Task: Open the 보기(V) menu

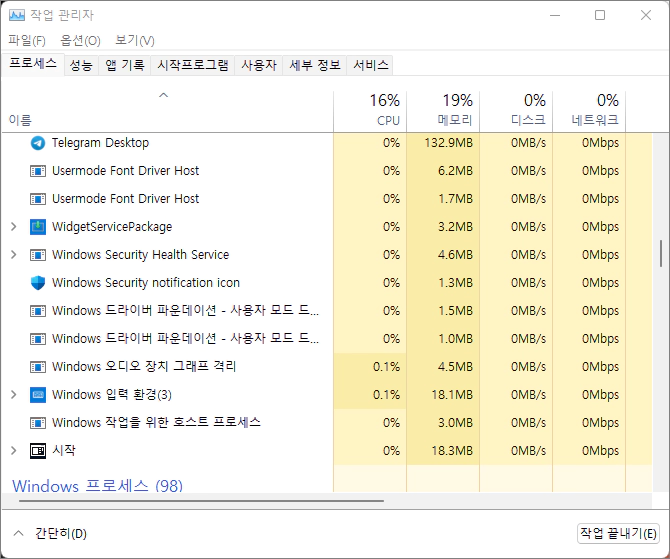Action: [135, 41]
